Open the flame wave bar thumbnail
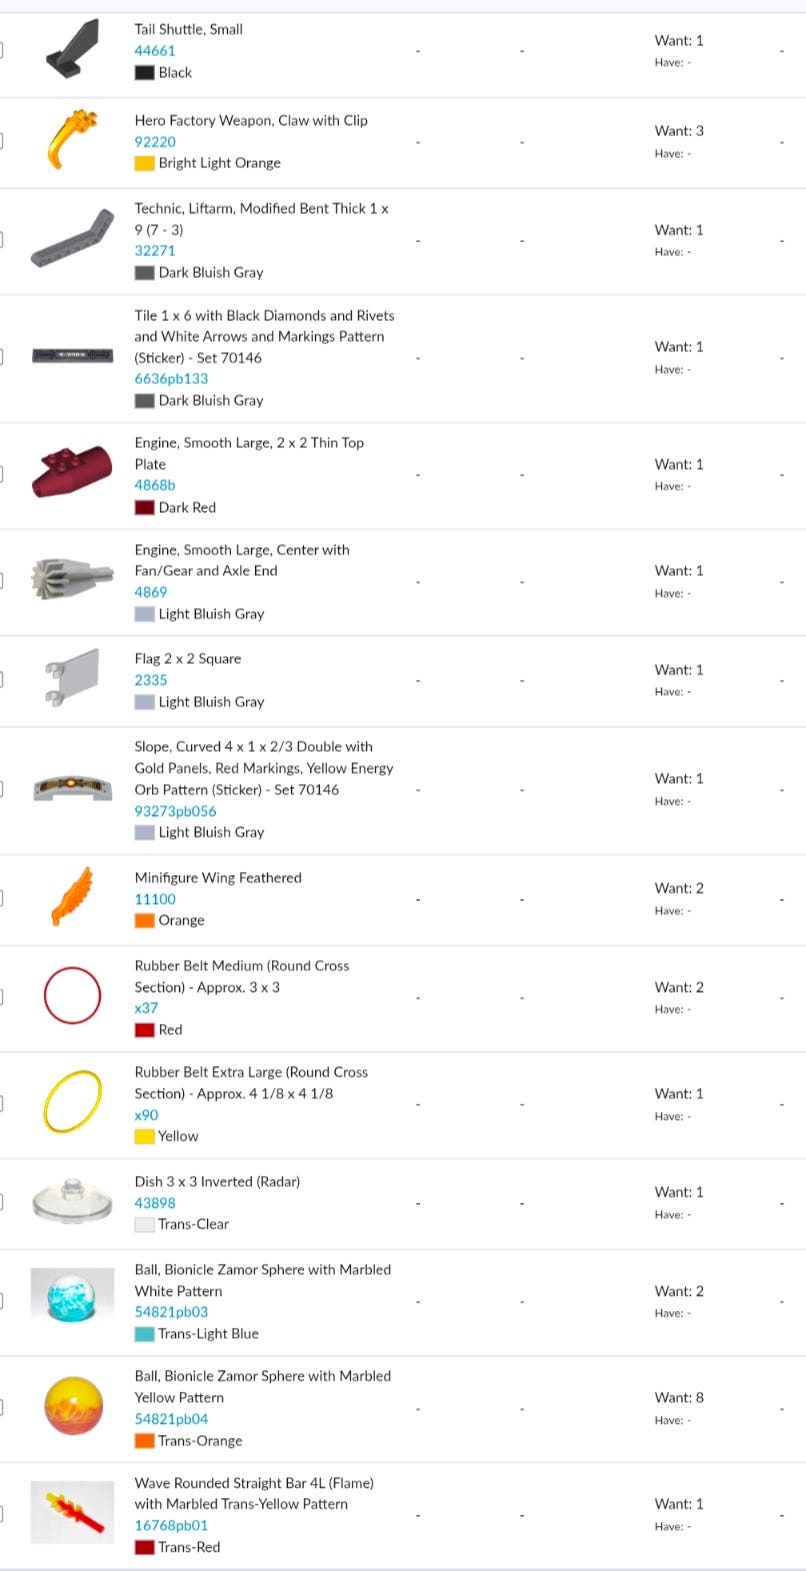Viewport: 806px width, 1571px height. tap(73, 1512)
